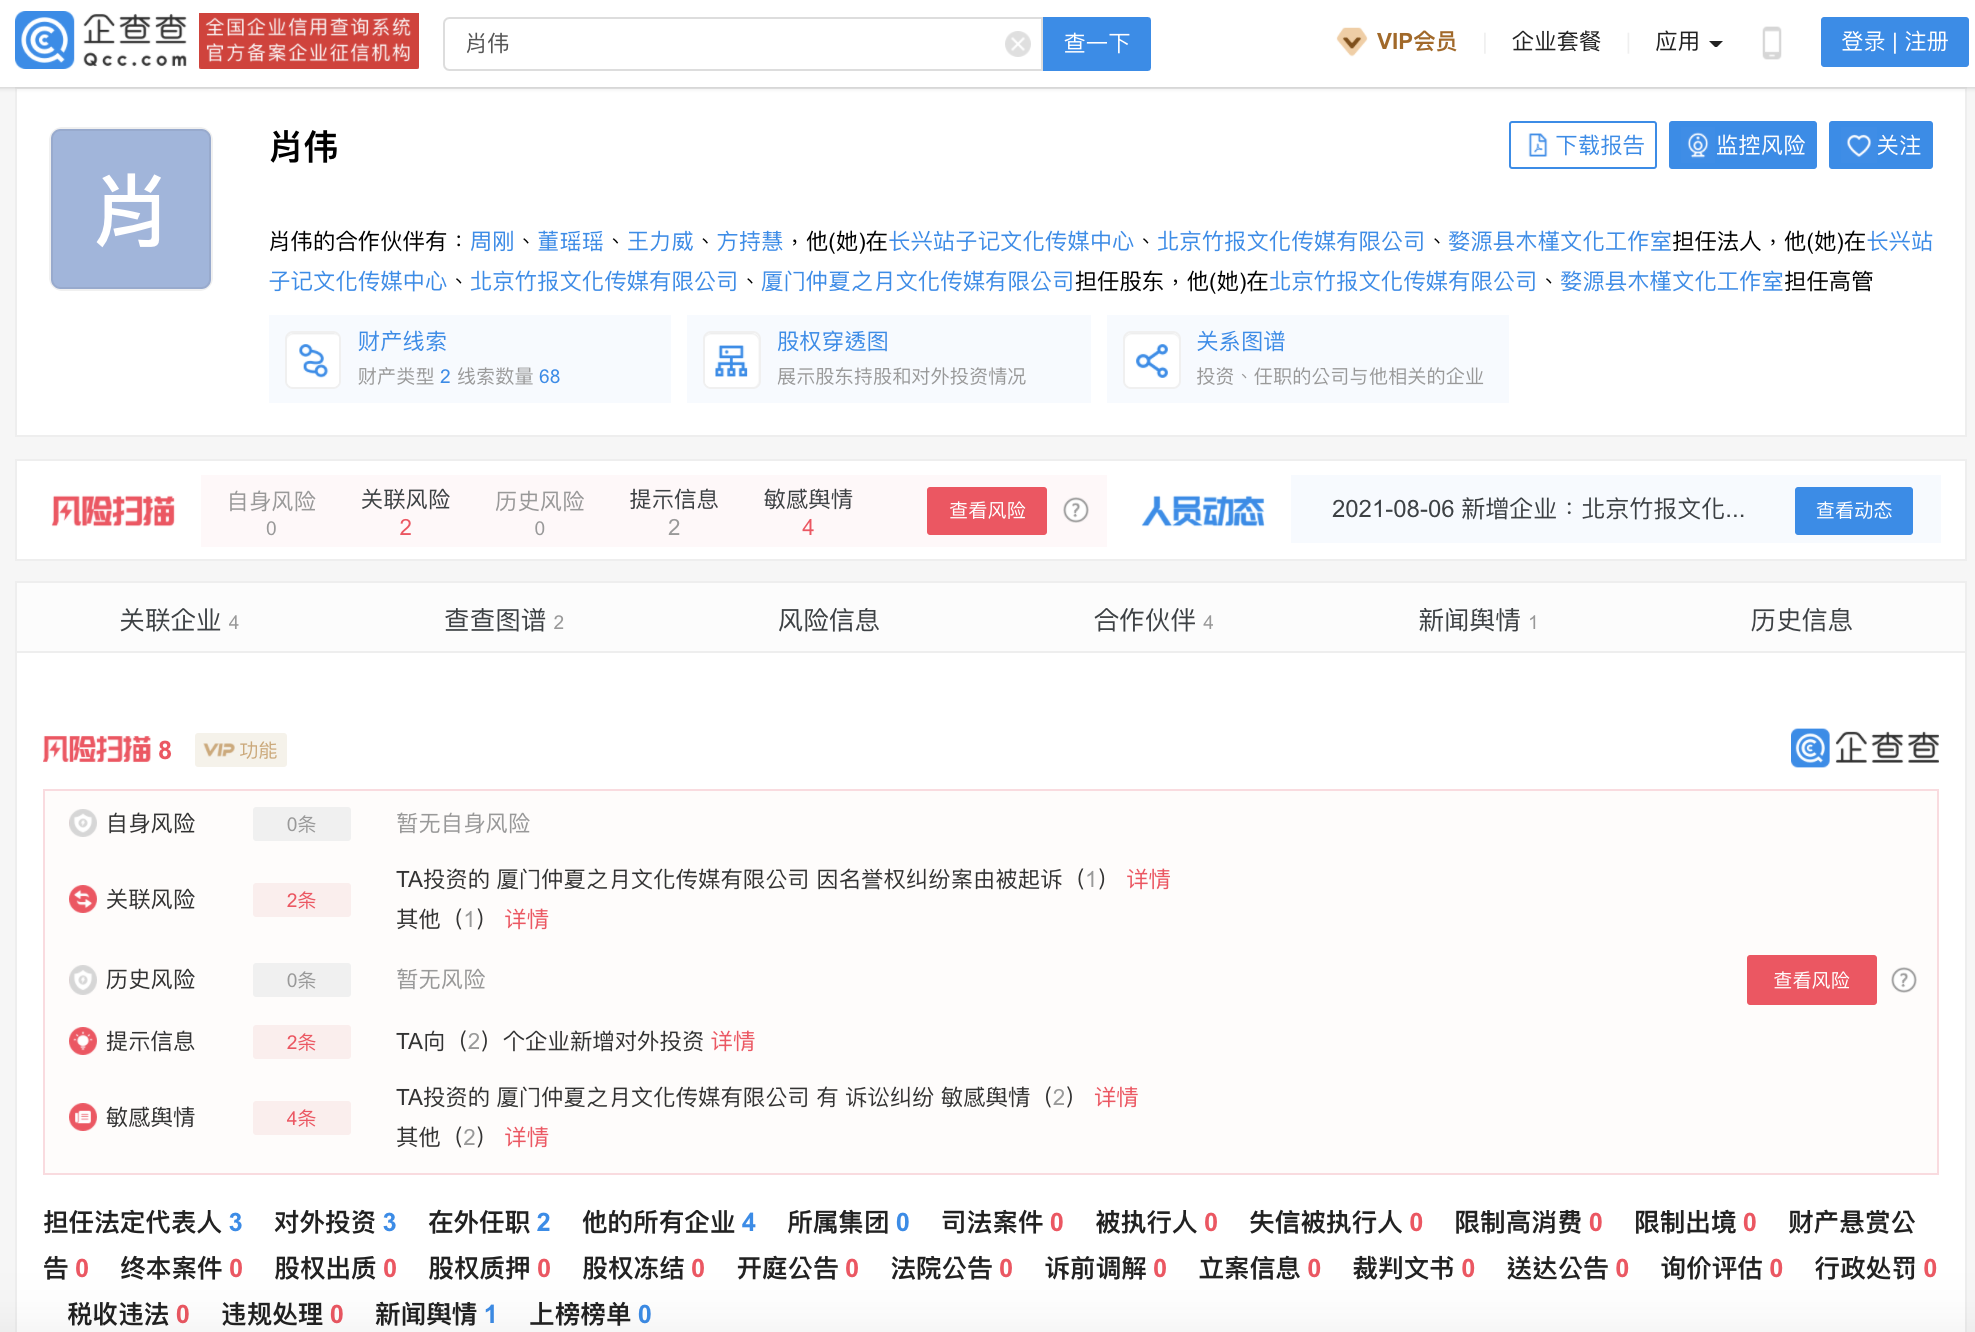Click the 股权穿透图 hierarchy icon

[x=731, y=360]
